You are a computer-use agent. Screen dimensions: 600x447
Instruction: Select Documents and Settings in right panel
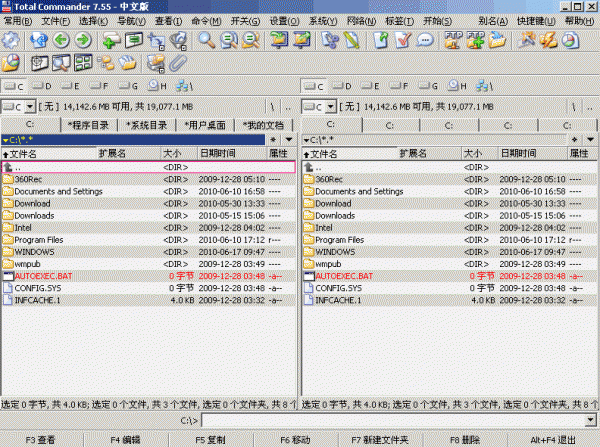(x=450, y=191)
